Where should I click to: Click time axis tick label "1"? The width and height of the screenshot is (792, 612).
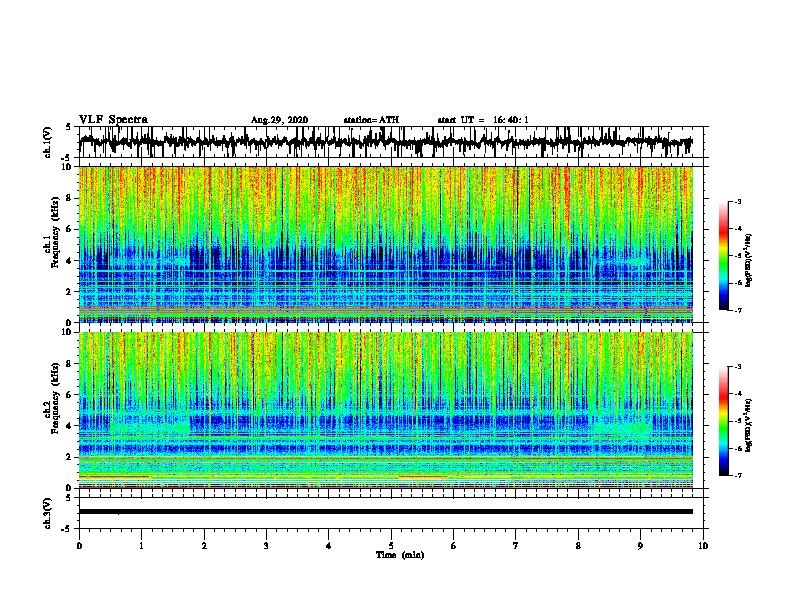tap(141, 546)
